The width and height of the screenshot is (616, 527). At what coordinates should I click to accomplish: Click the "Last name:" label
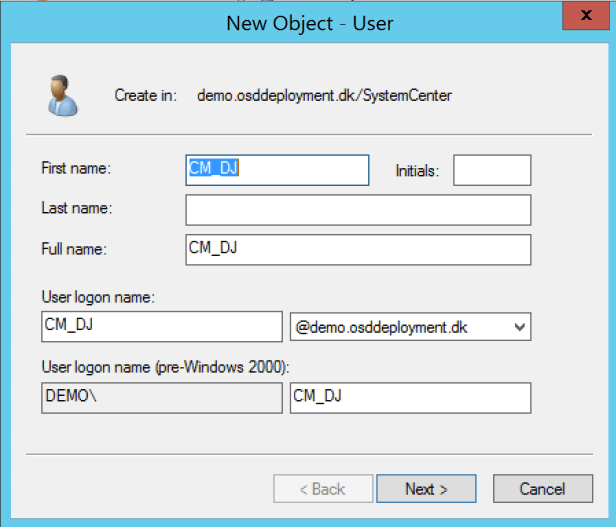pyautogui.click(x=76, y=208)
